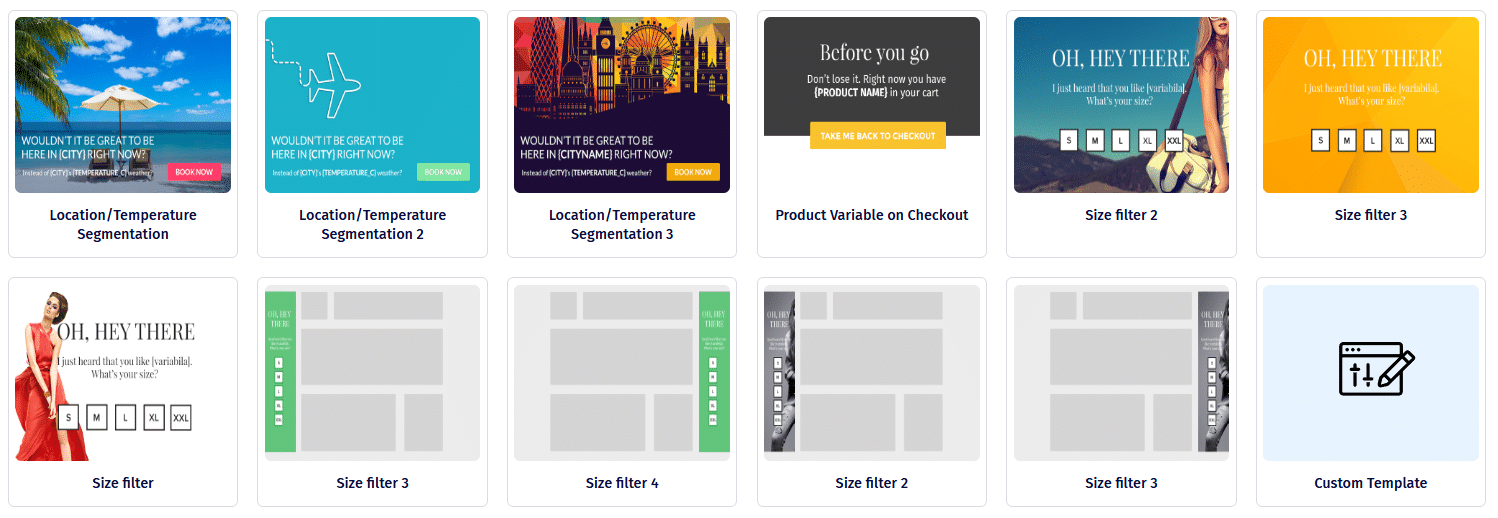Viewport: 1498px width, 518px height.
Task: Click the pink Book Now button
Action: click(x=194, y=172)
